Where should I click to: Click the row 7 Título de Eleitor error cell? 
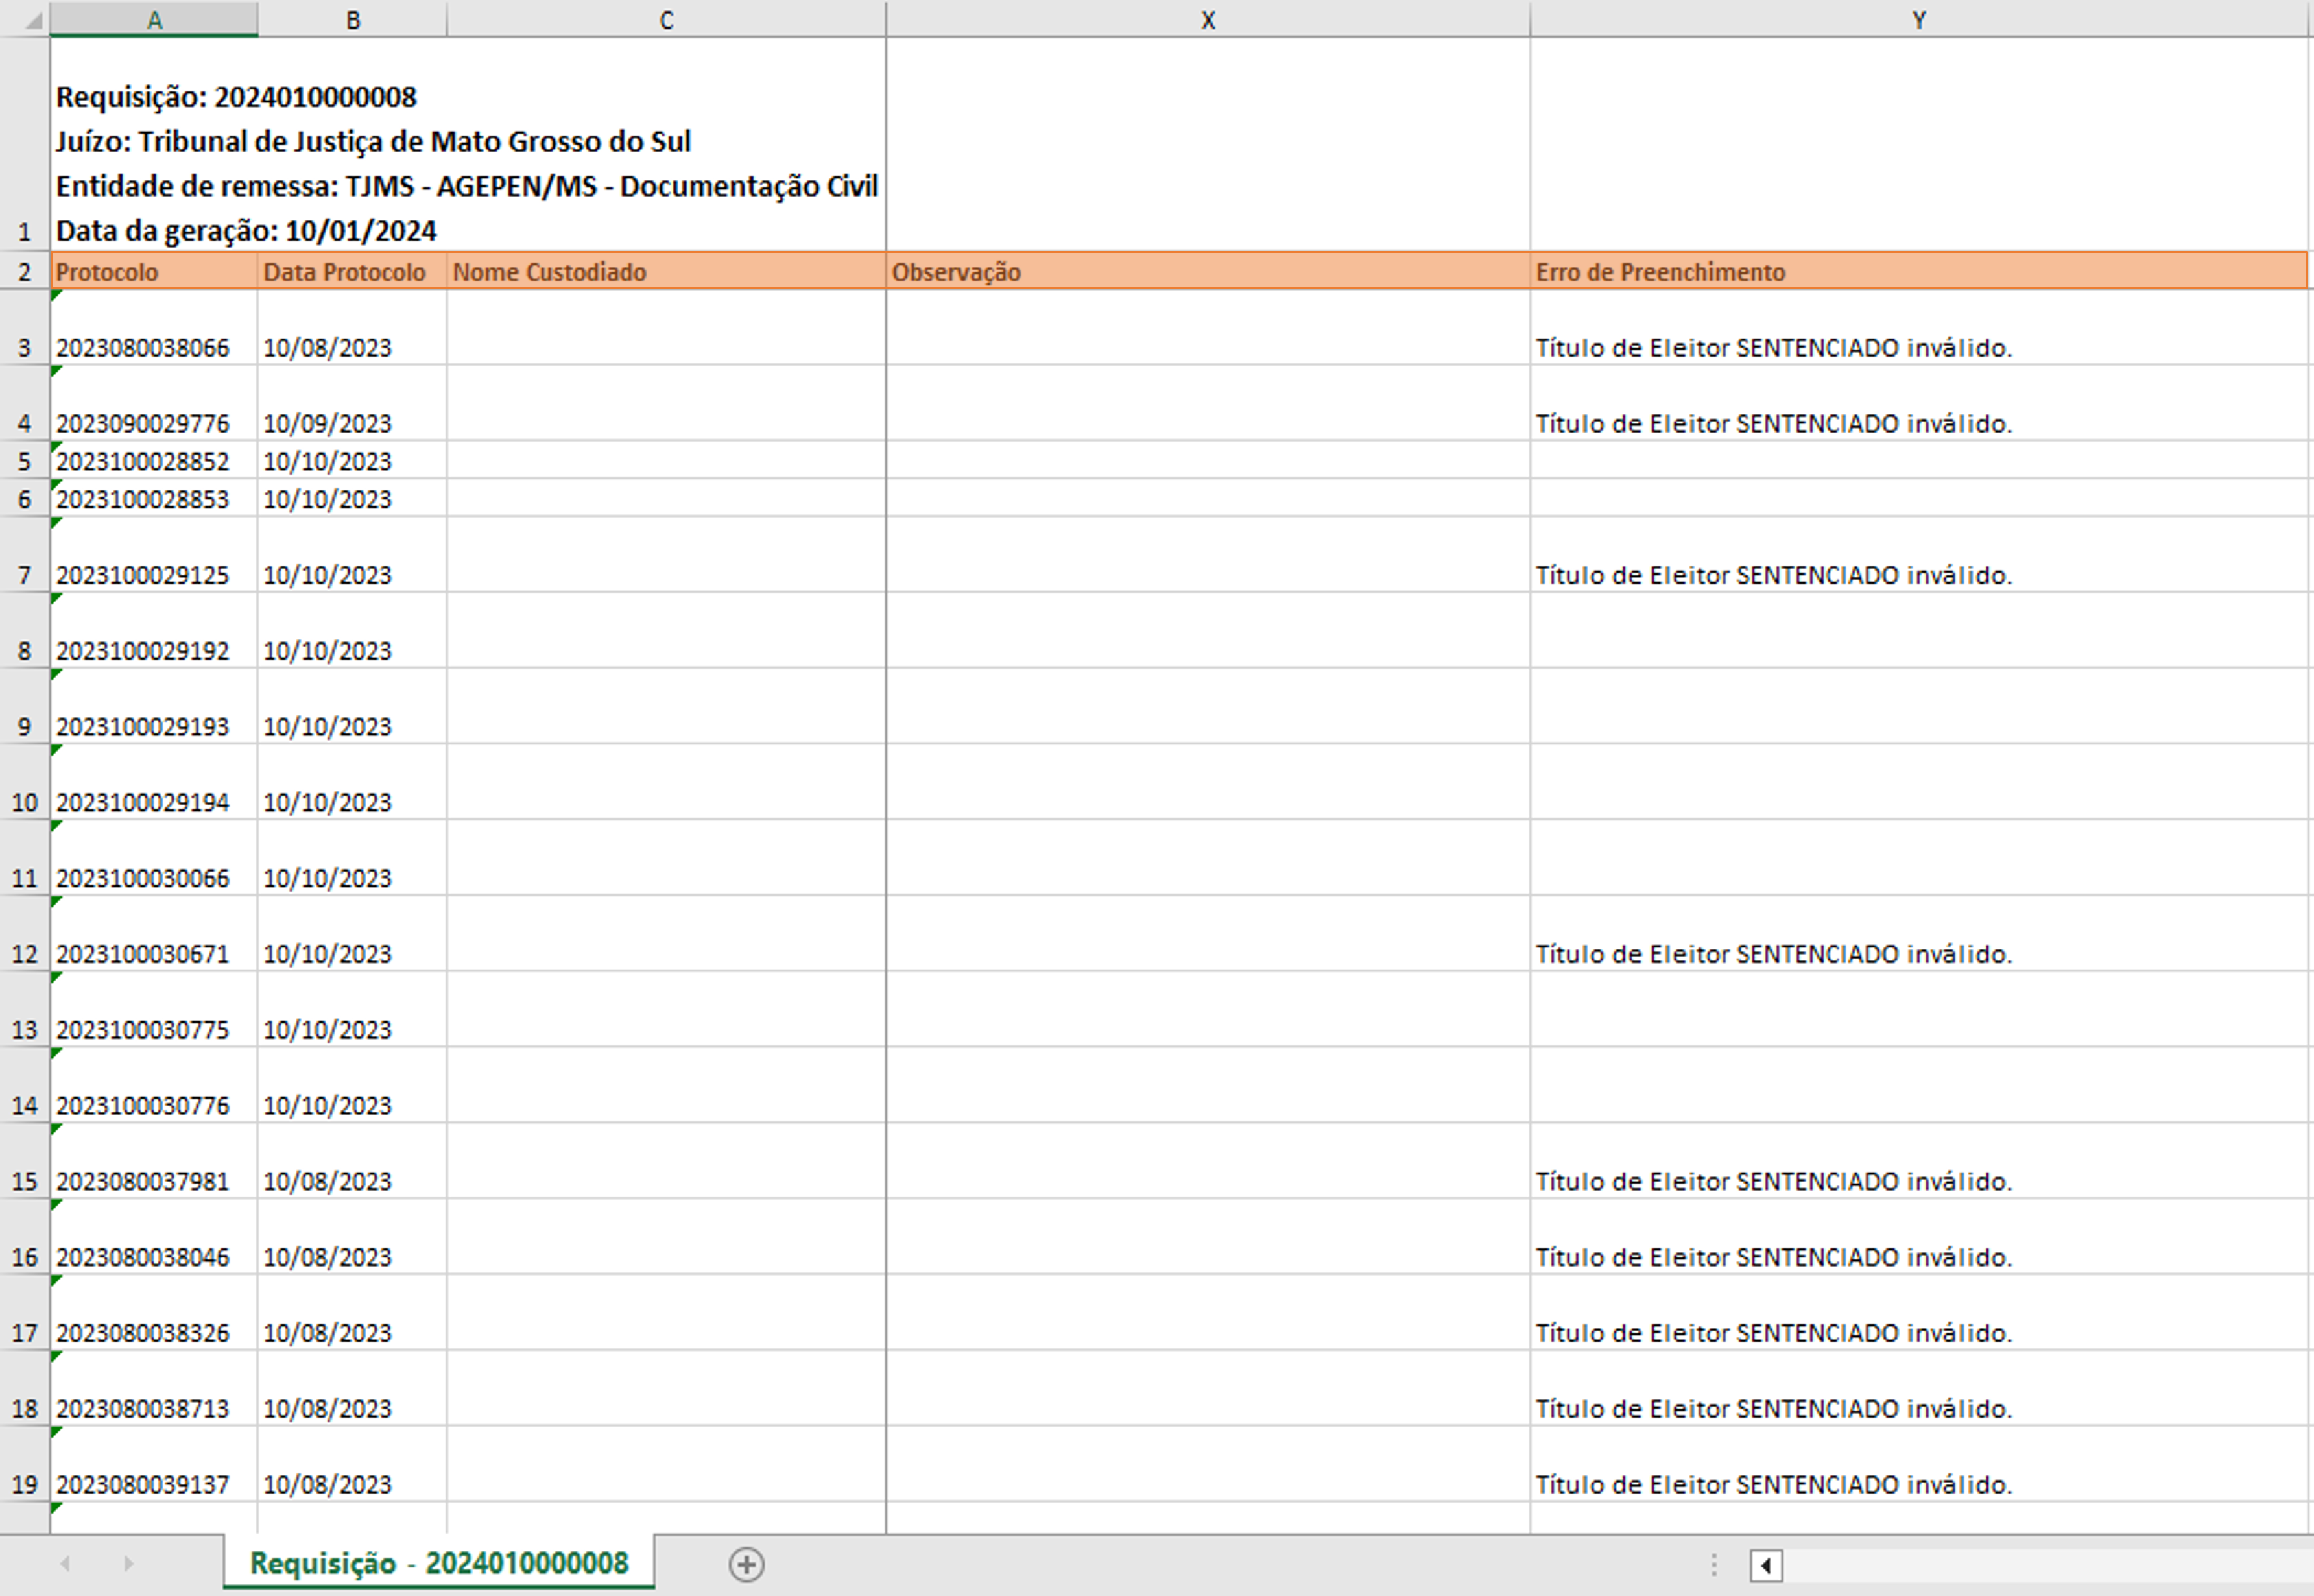pos(1919,555)
